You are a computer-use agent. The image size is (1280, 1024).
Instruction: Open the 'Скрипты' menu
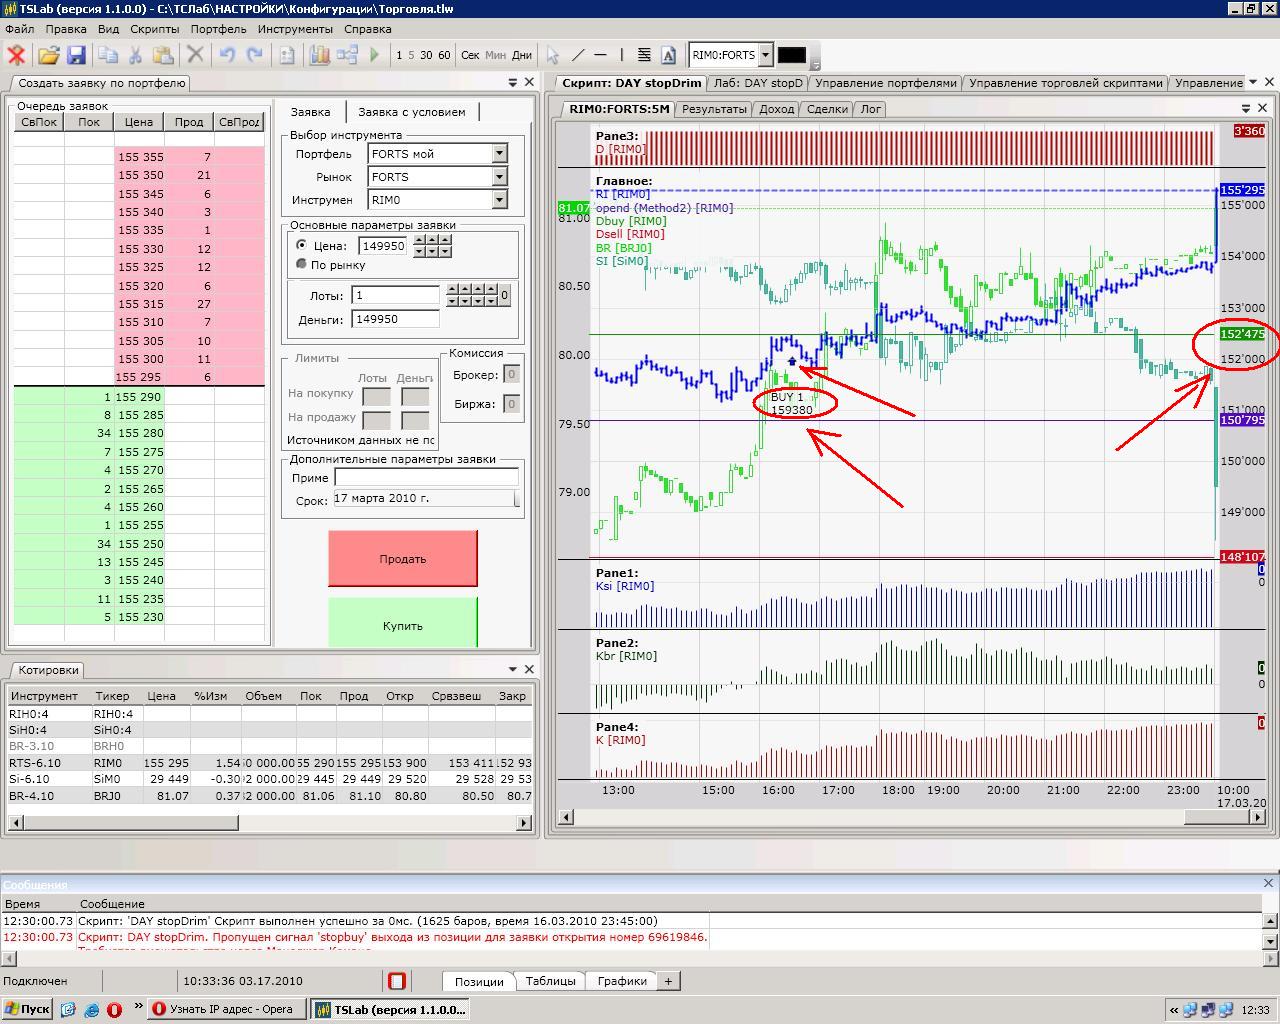pyautogui.click(x=154, y=29)
